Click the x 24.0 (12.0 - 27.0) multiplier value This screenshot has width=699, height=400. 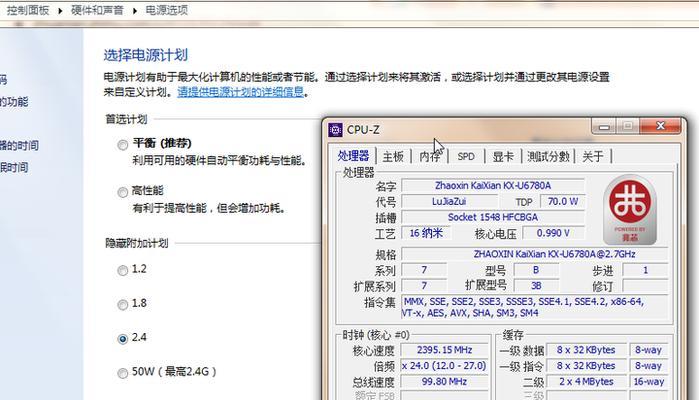click(444, 366)
